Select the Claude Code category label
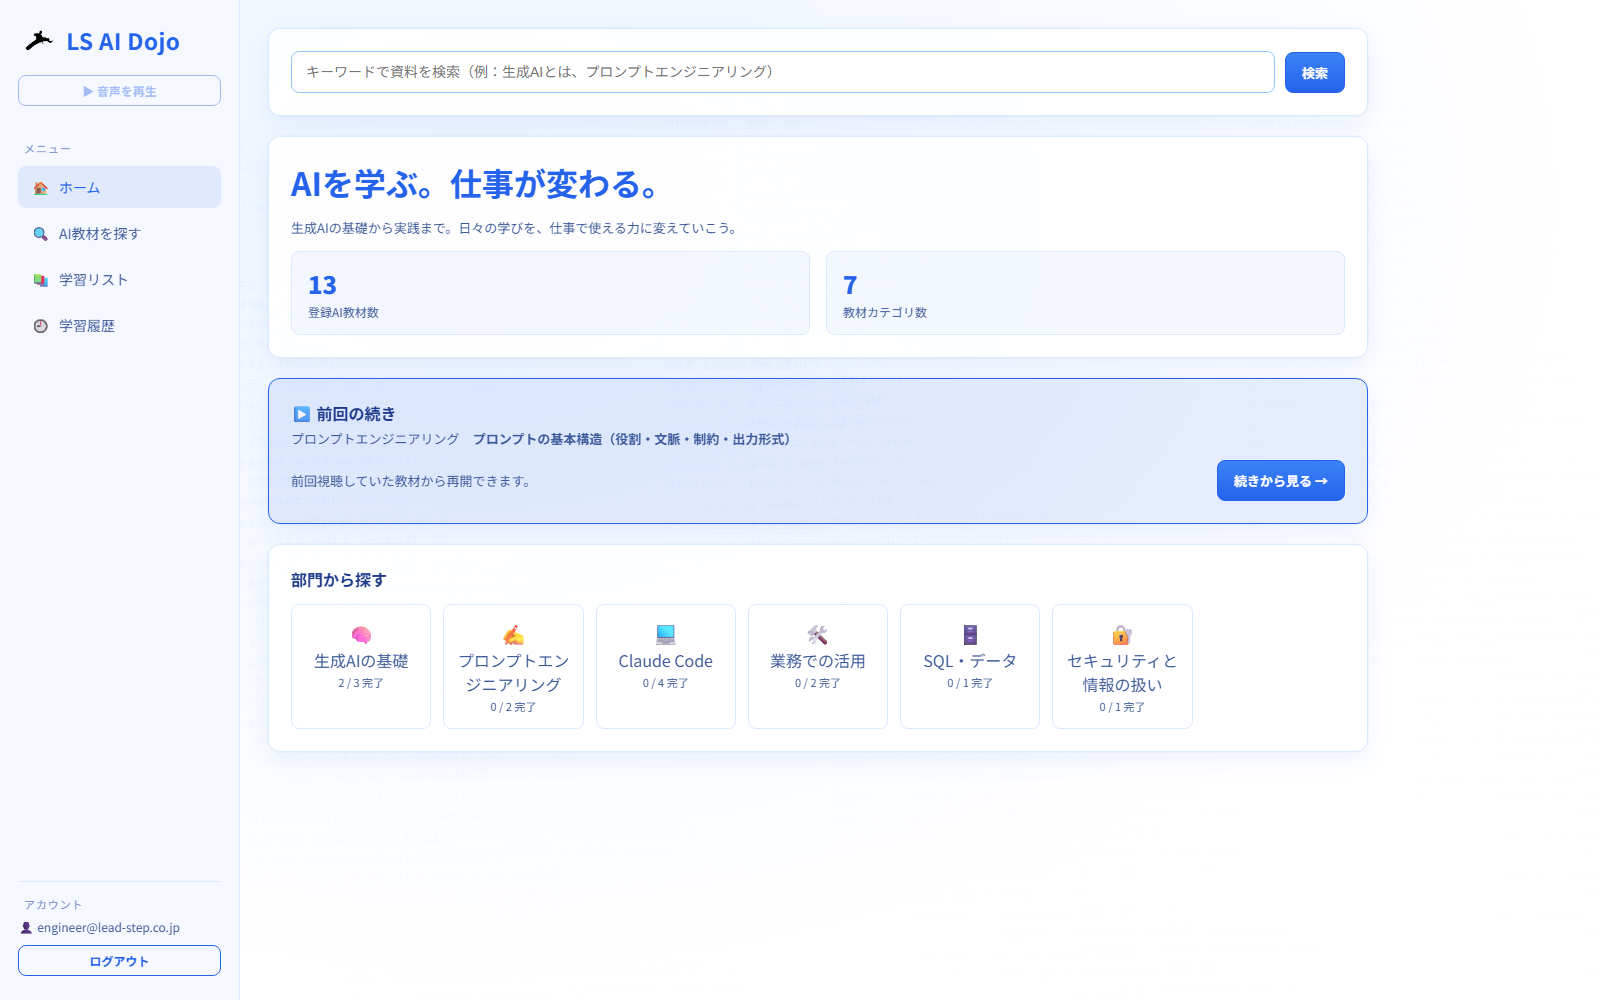This screenshot has height=1000, width=1600. pos(666,661)
